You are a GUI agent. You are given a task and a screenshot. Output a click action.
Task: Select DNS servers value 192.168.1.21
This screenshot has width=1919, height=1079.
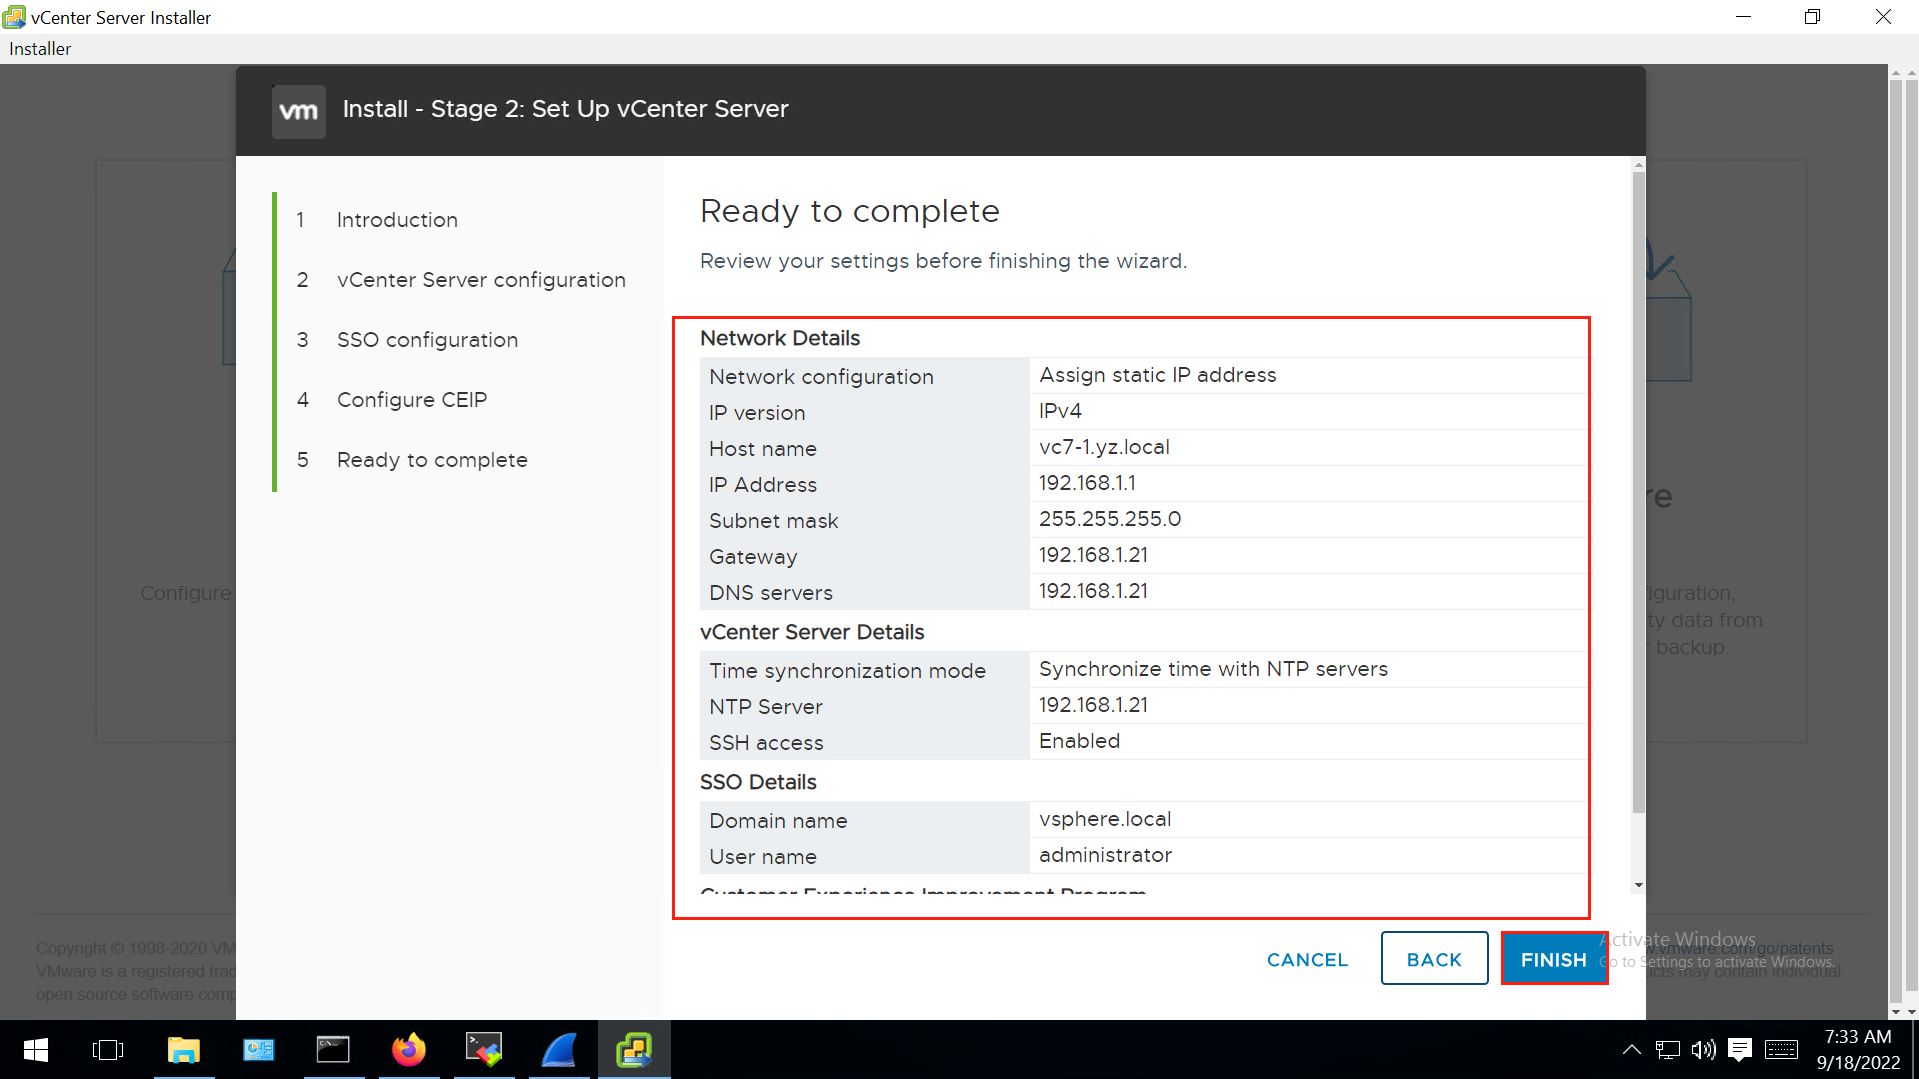click(1093, 591)
